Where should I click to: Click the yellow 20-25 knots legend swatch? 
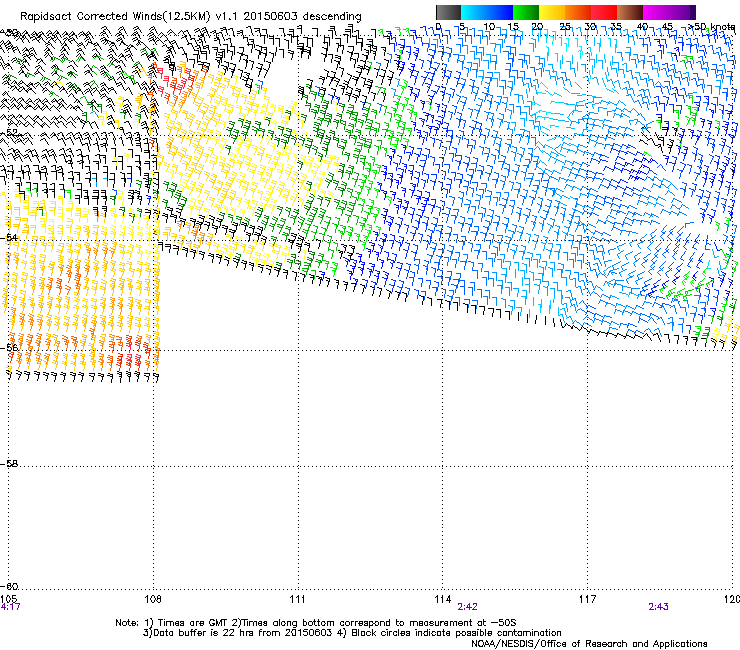(552, 12)
